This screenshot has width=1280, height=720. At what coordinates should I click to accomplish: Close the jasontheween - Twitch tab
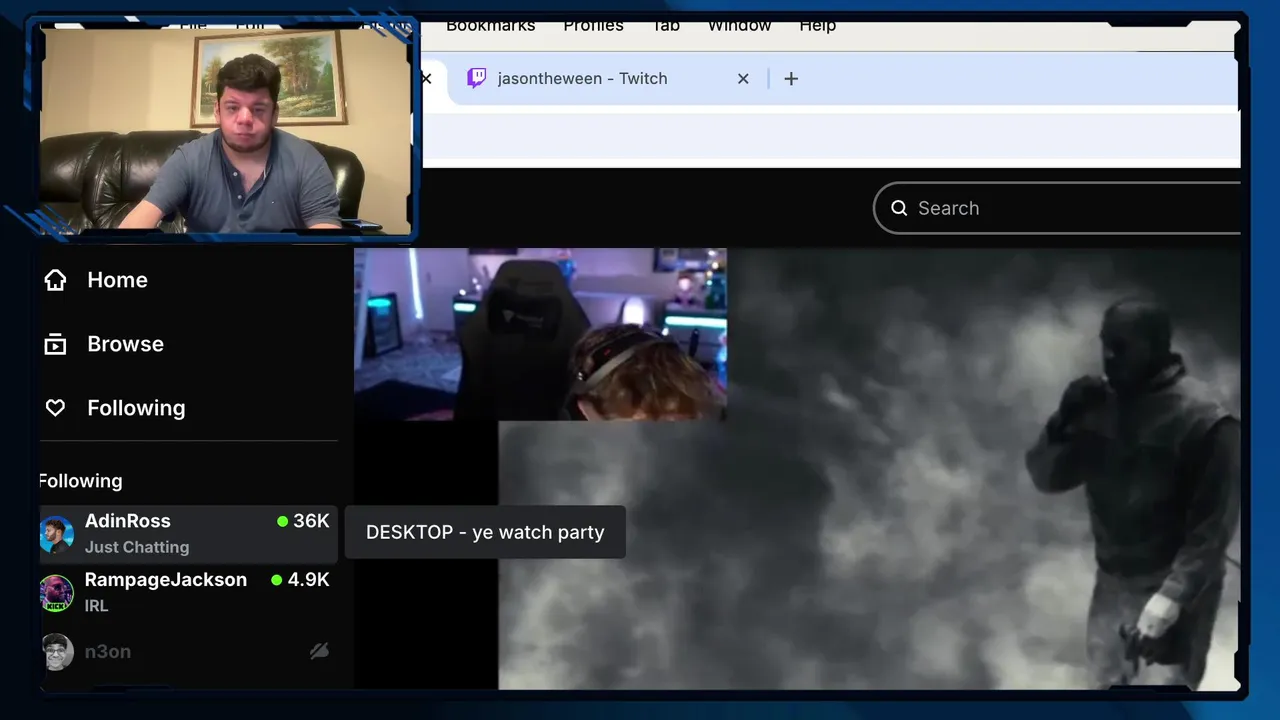(743, 78)
